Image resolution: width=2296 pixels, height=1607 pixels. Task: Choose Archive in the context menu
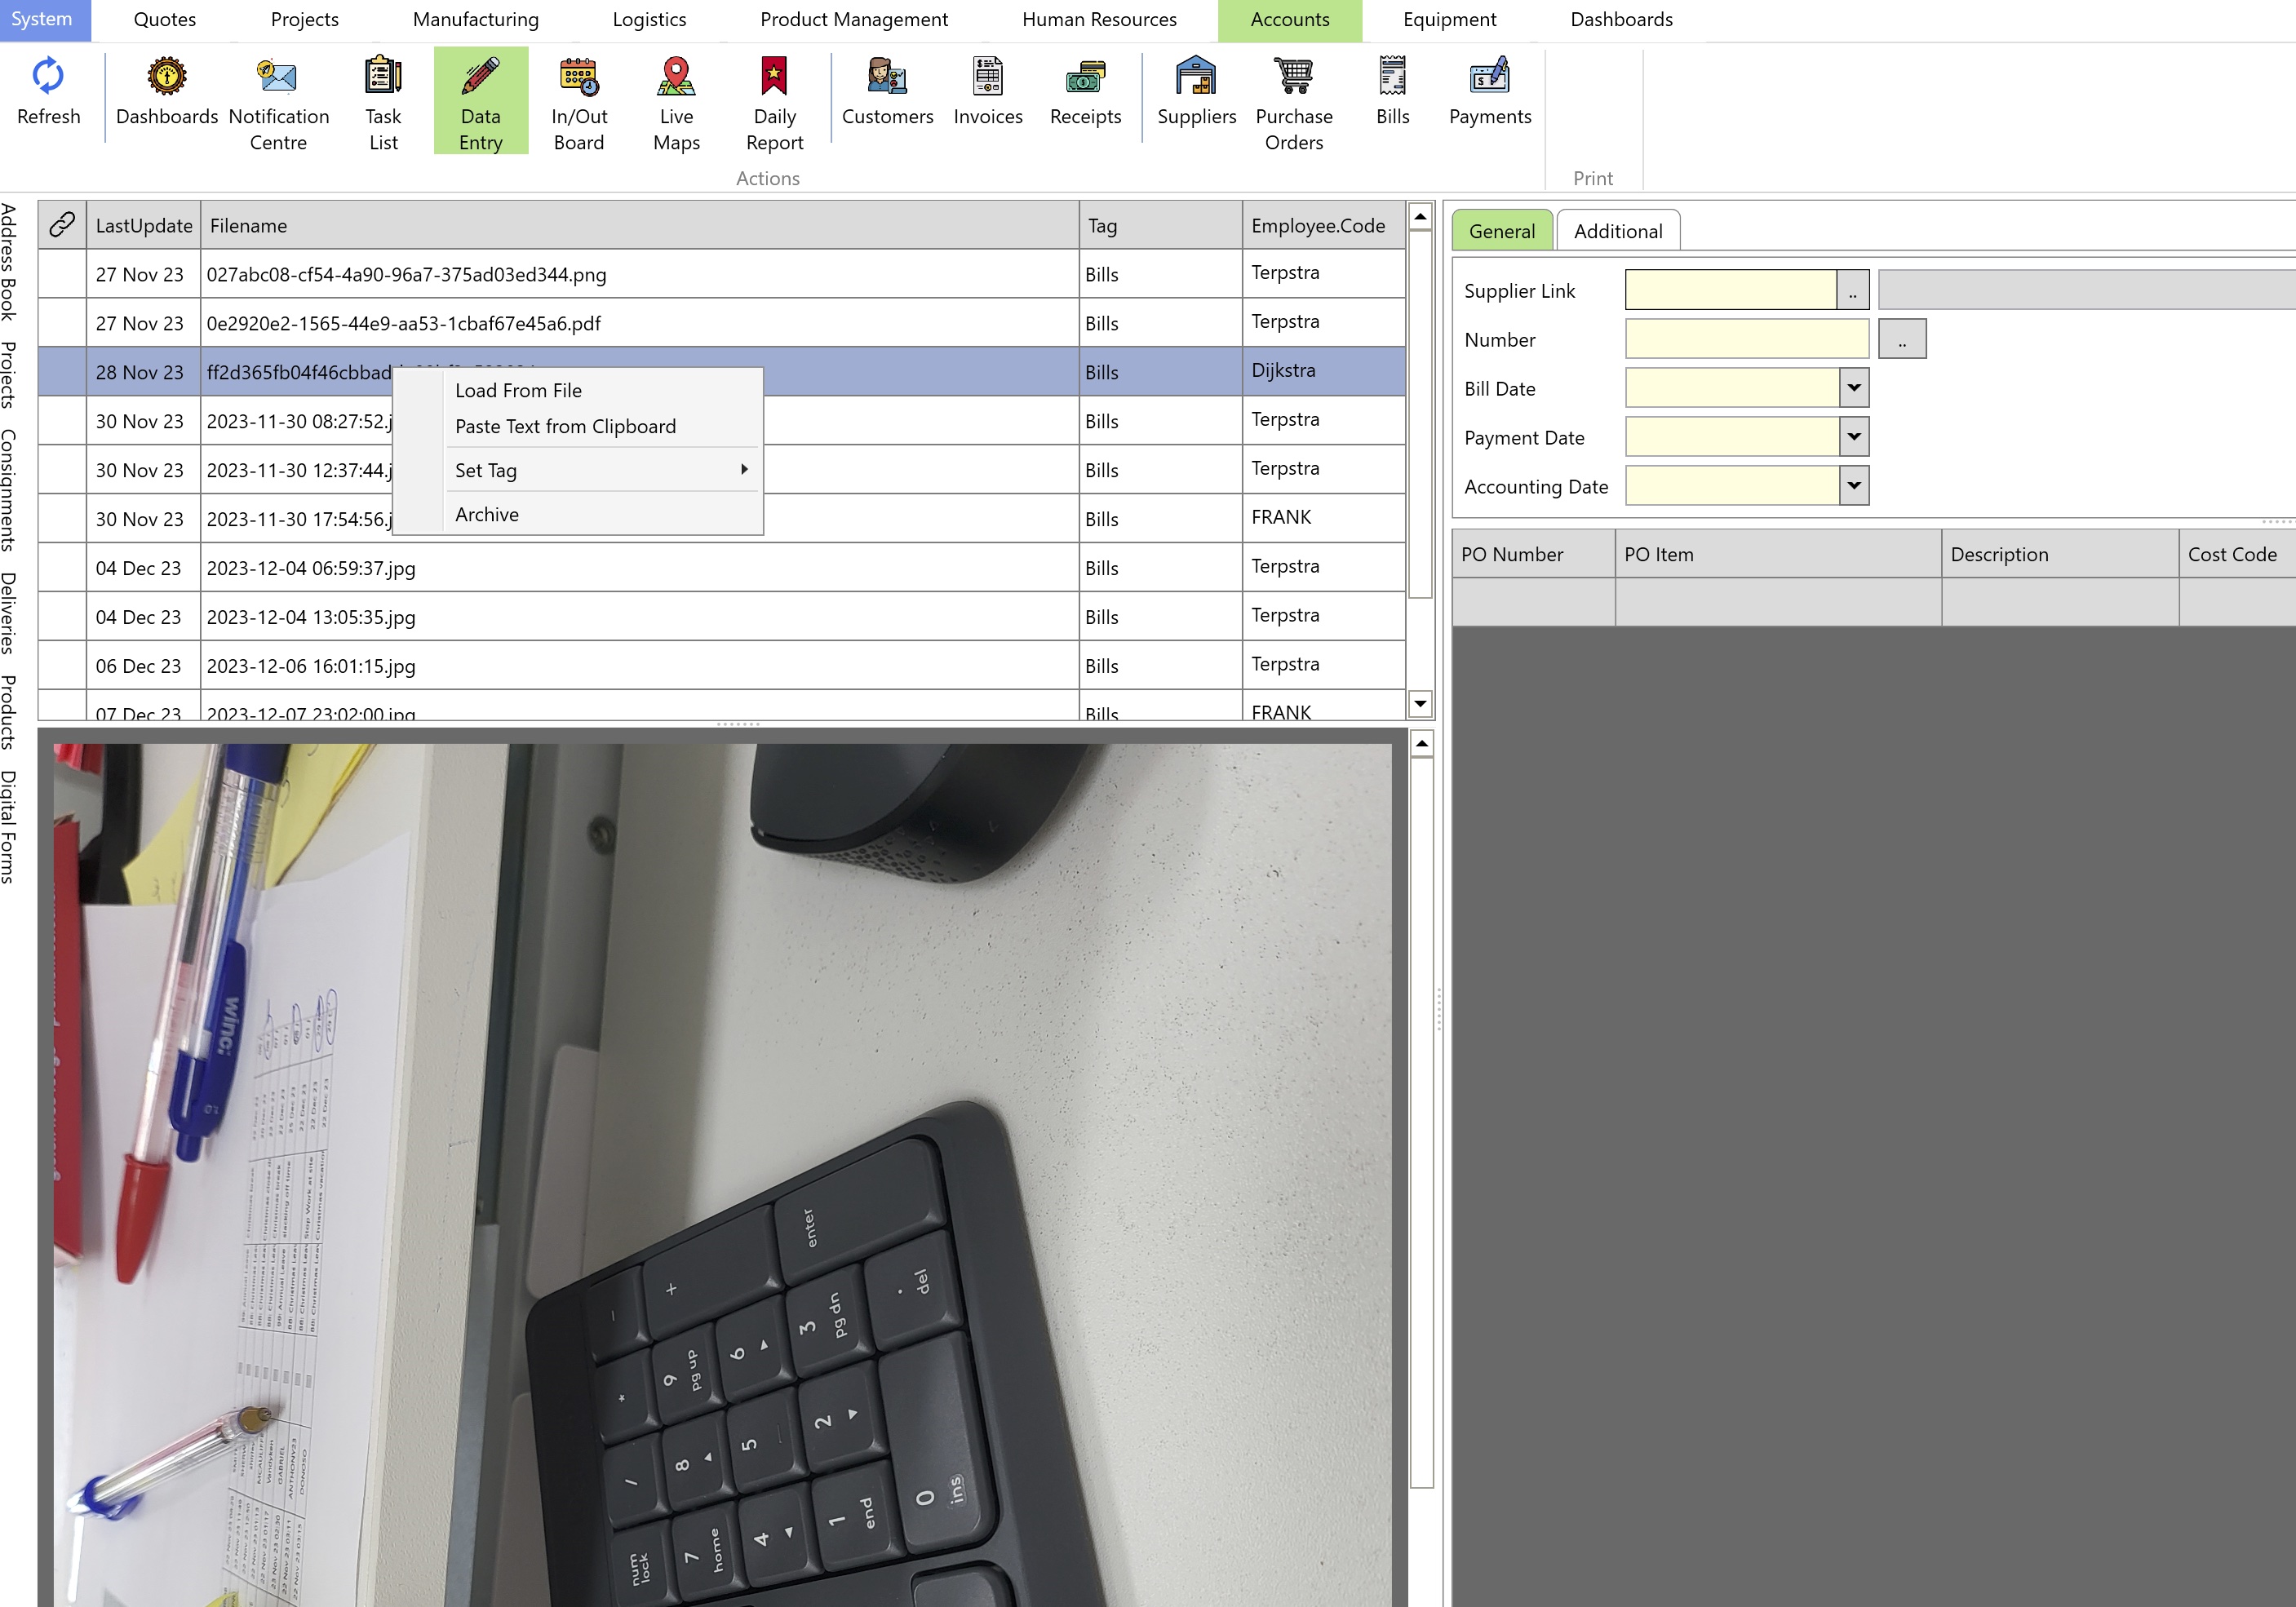579,514
